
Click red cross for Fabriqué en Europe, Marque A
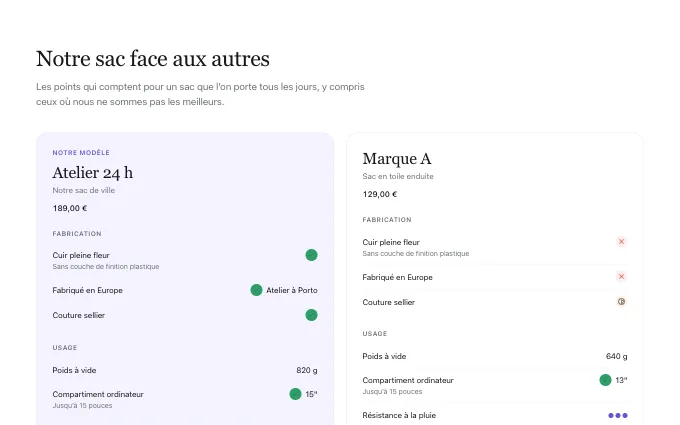(x=621, y=276)
